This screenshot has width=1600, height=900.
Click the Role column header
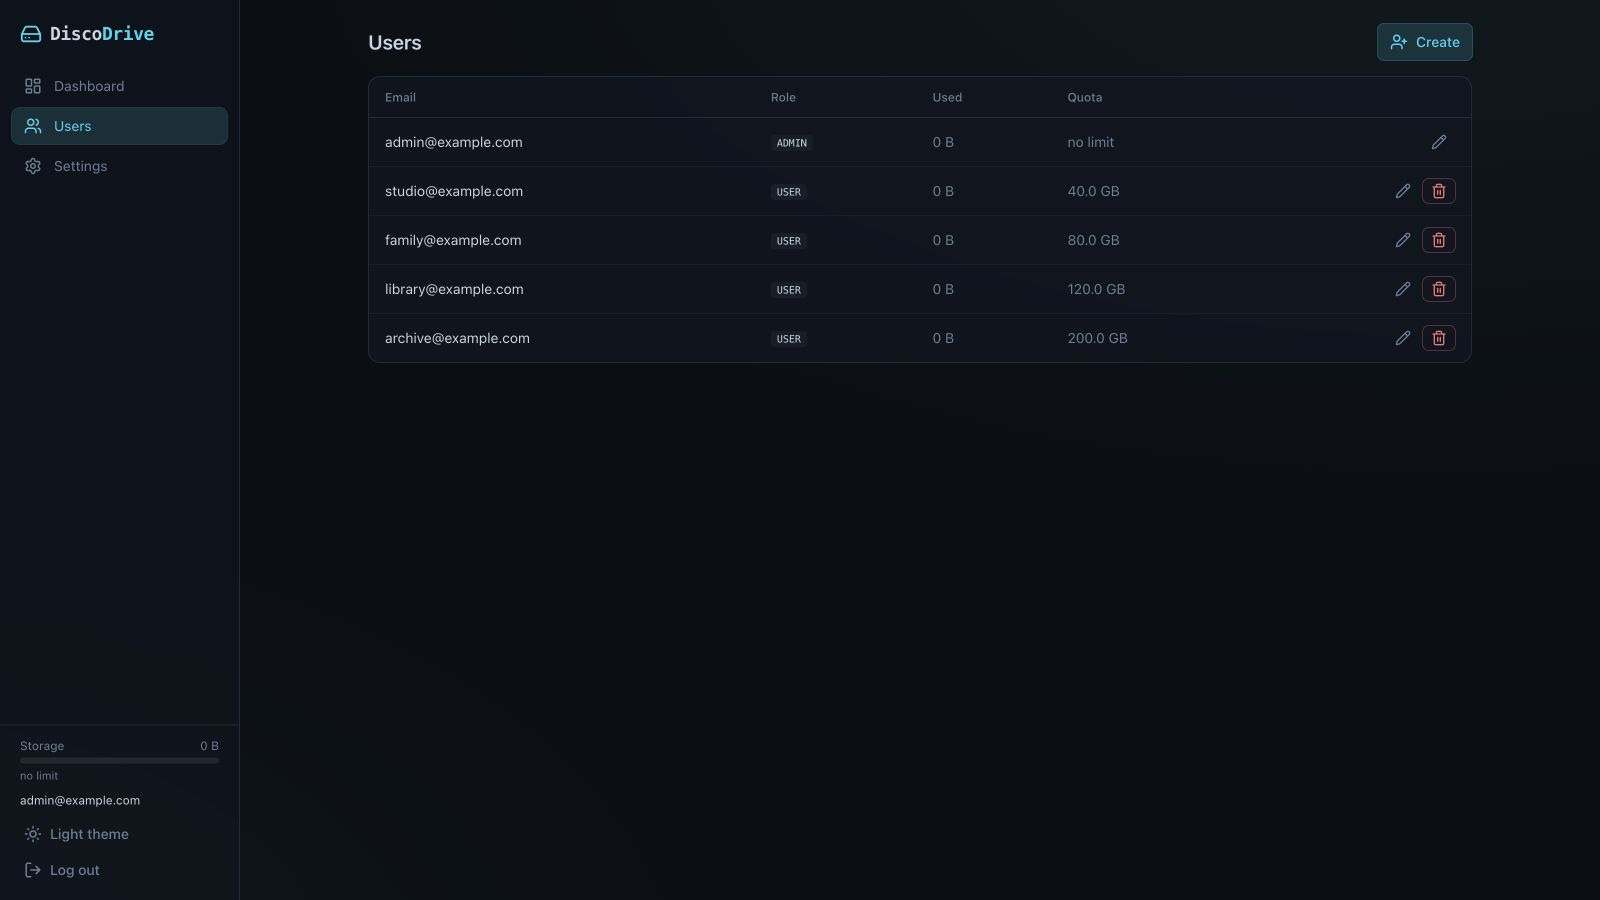[x=783, y=97]
